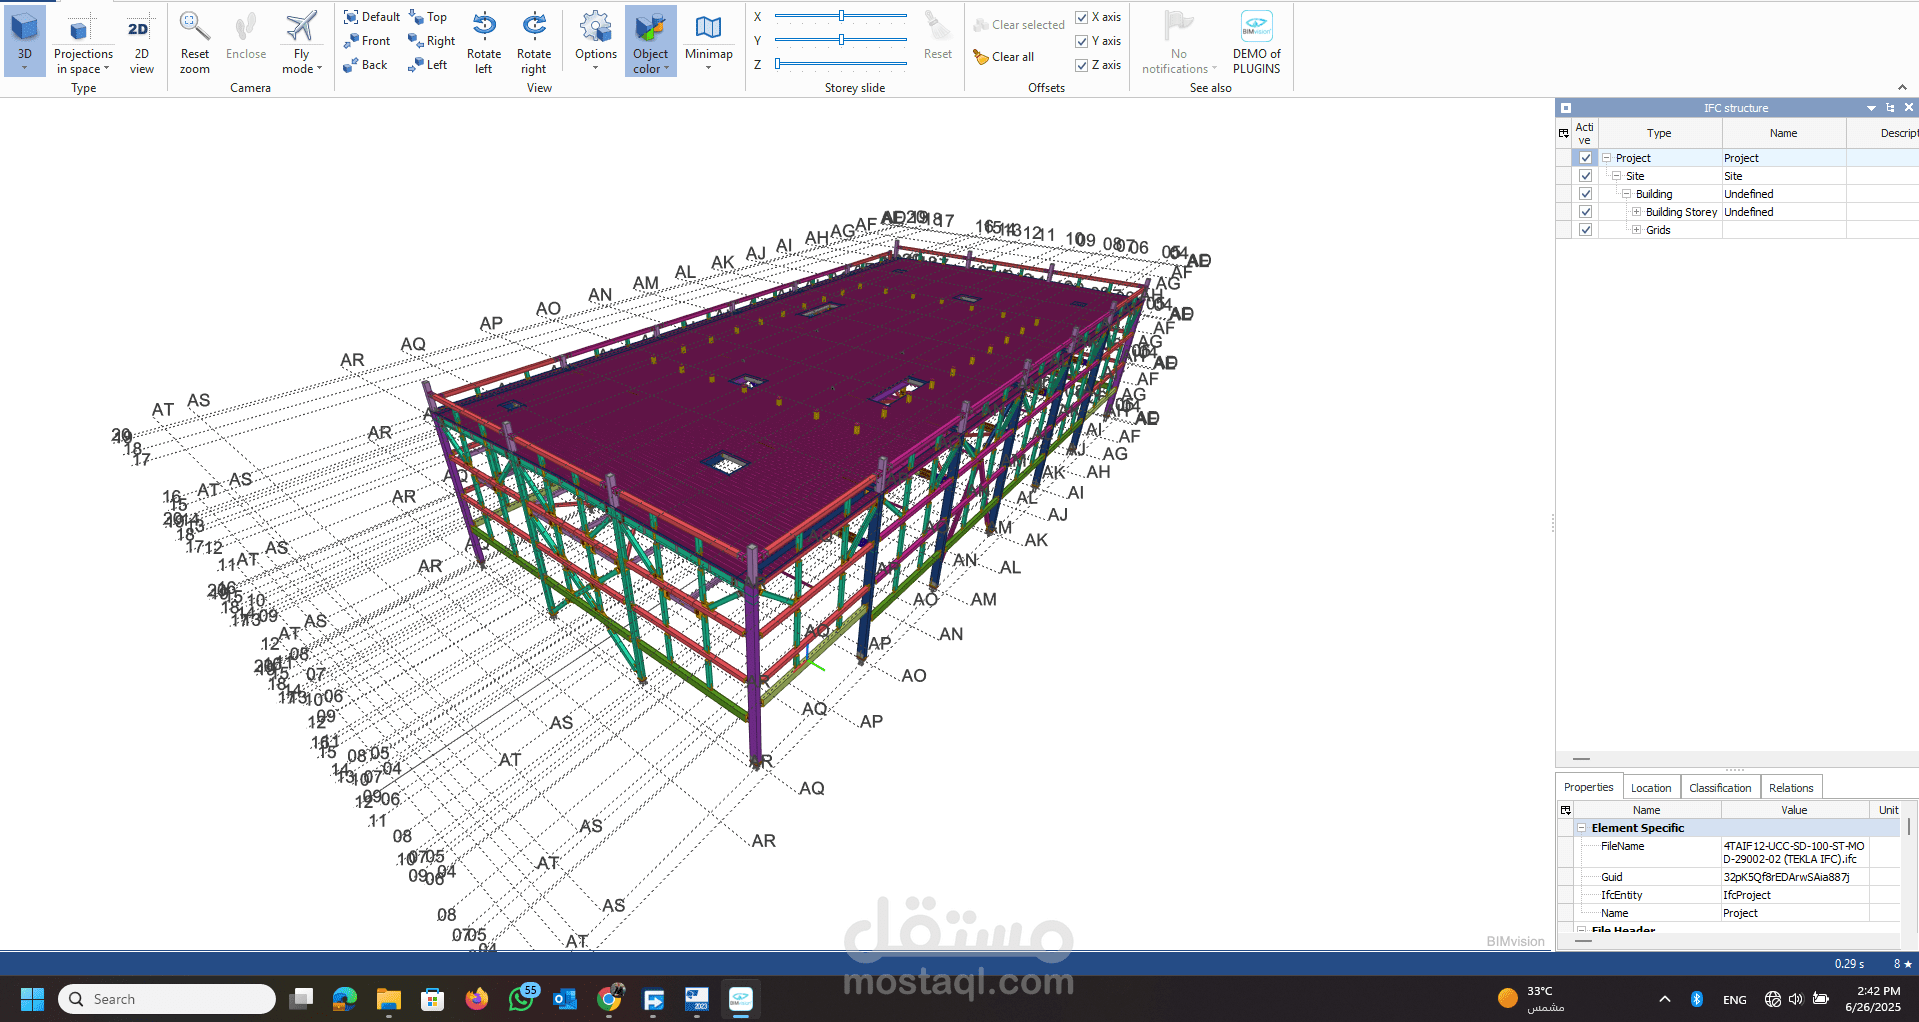Activate Fly mode camera tool
This screenshot has height=1022, width=1919.
(x=301, y=28)
